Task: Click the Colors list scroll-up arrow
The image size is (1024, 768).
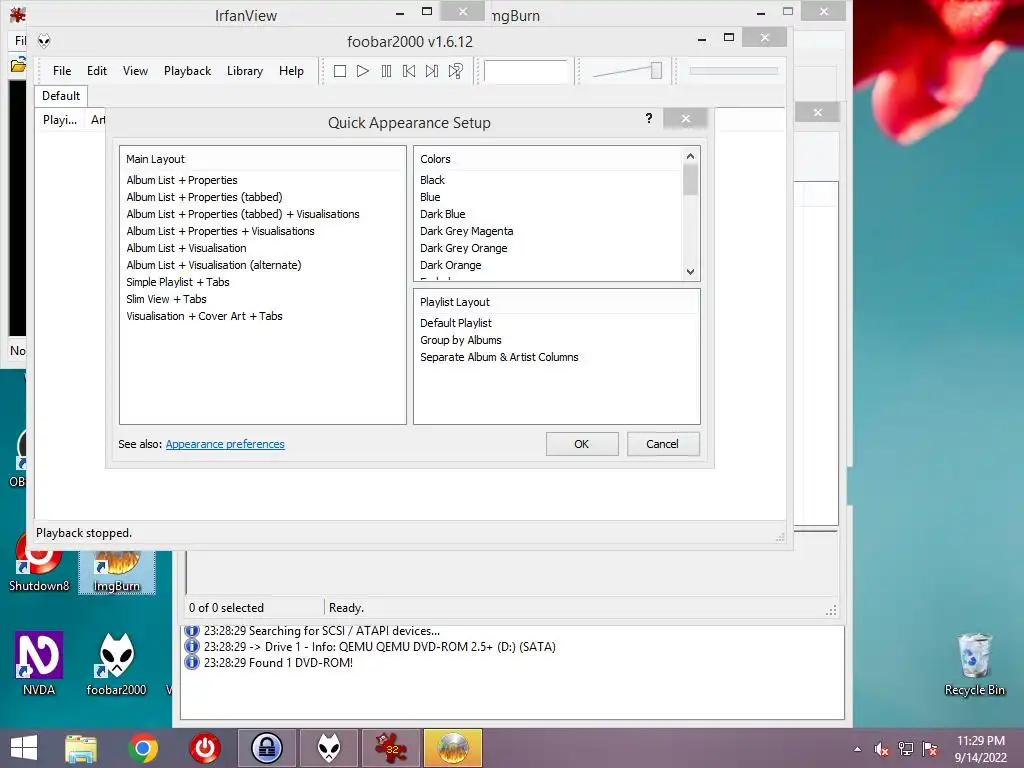Action: [690, 156]
